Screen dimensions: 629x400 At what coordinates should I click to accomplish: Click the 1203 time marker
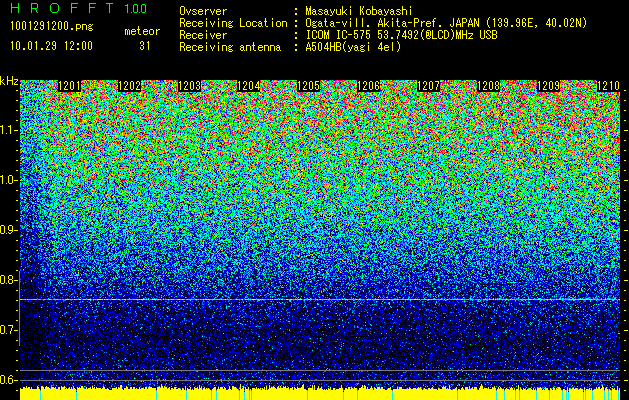189,86
